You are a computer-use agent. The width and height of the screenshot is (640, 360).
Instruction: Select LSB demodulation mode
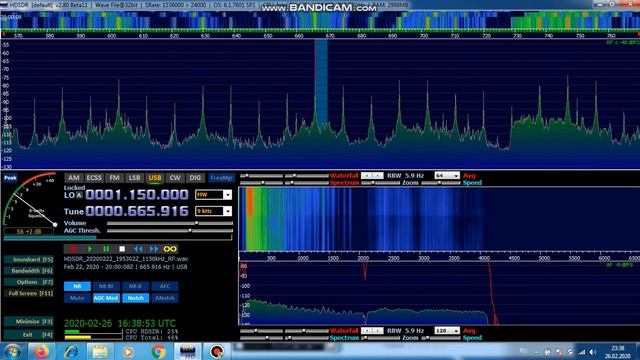(x=134, y=178)
